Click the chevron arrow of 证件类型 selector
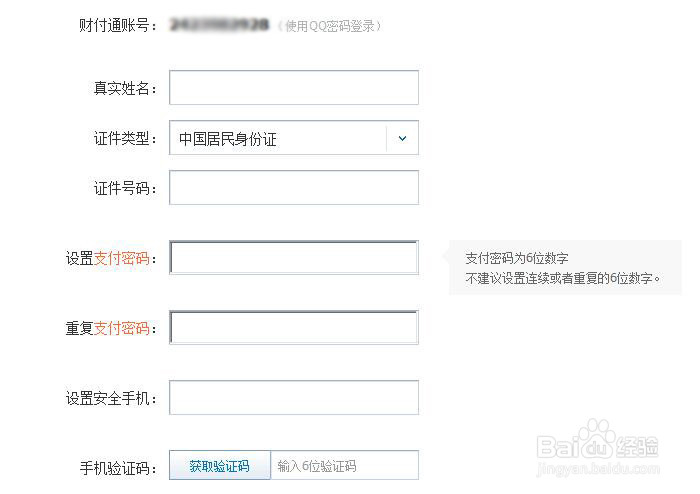The width and height of the screenshot is (700, 494). [x=402, y=139]
